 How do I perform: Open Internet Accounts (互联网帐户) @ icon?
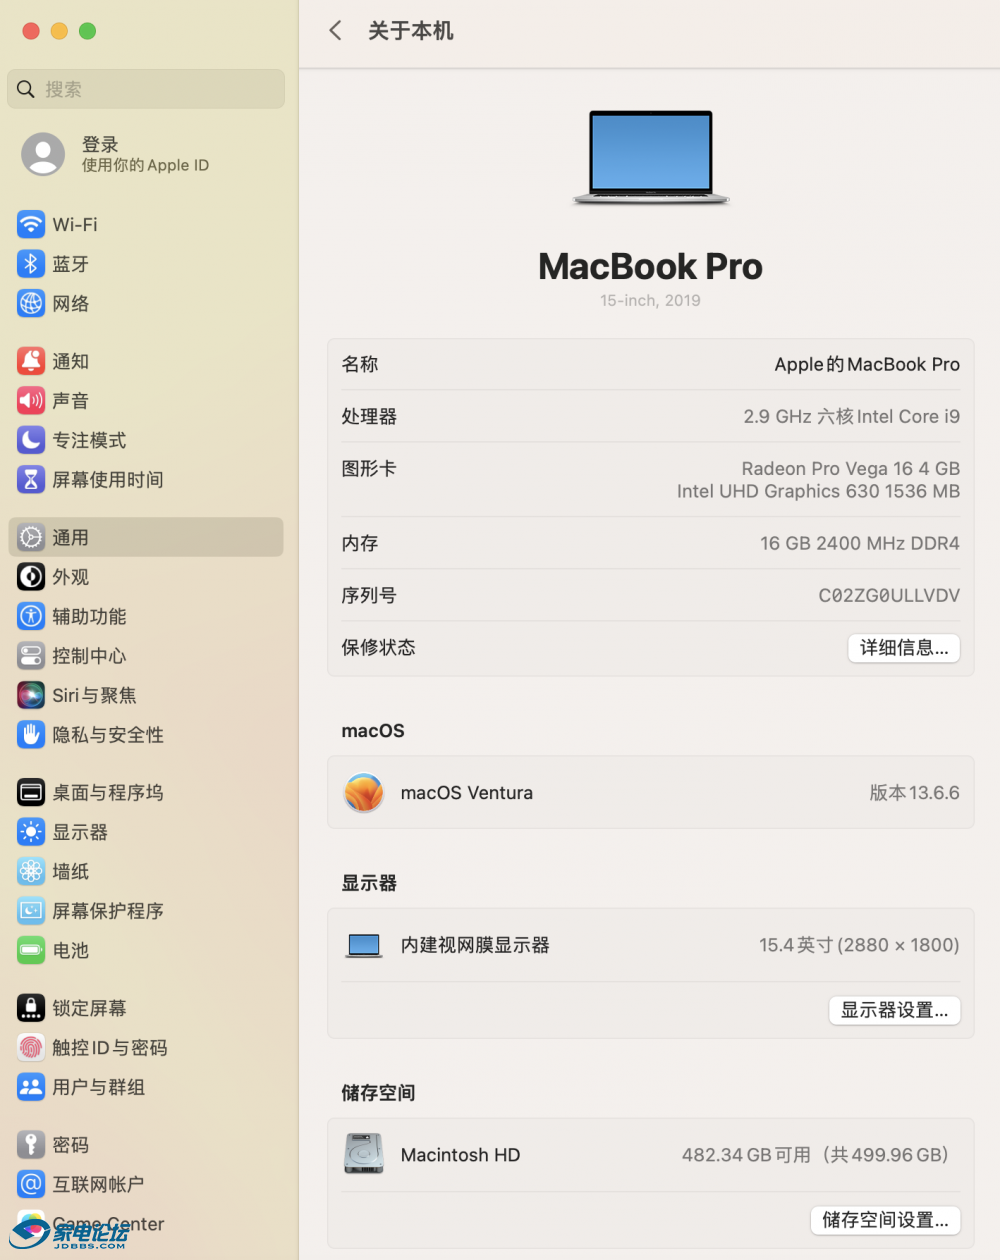tap(31, 1184)
